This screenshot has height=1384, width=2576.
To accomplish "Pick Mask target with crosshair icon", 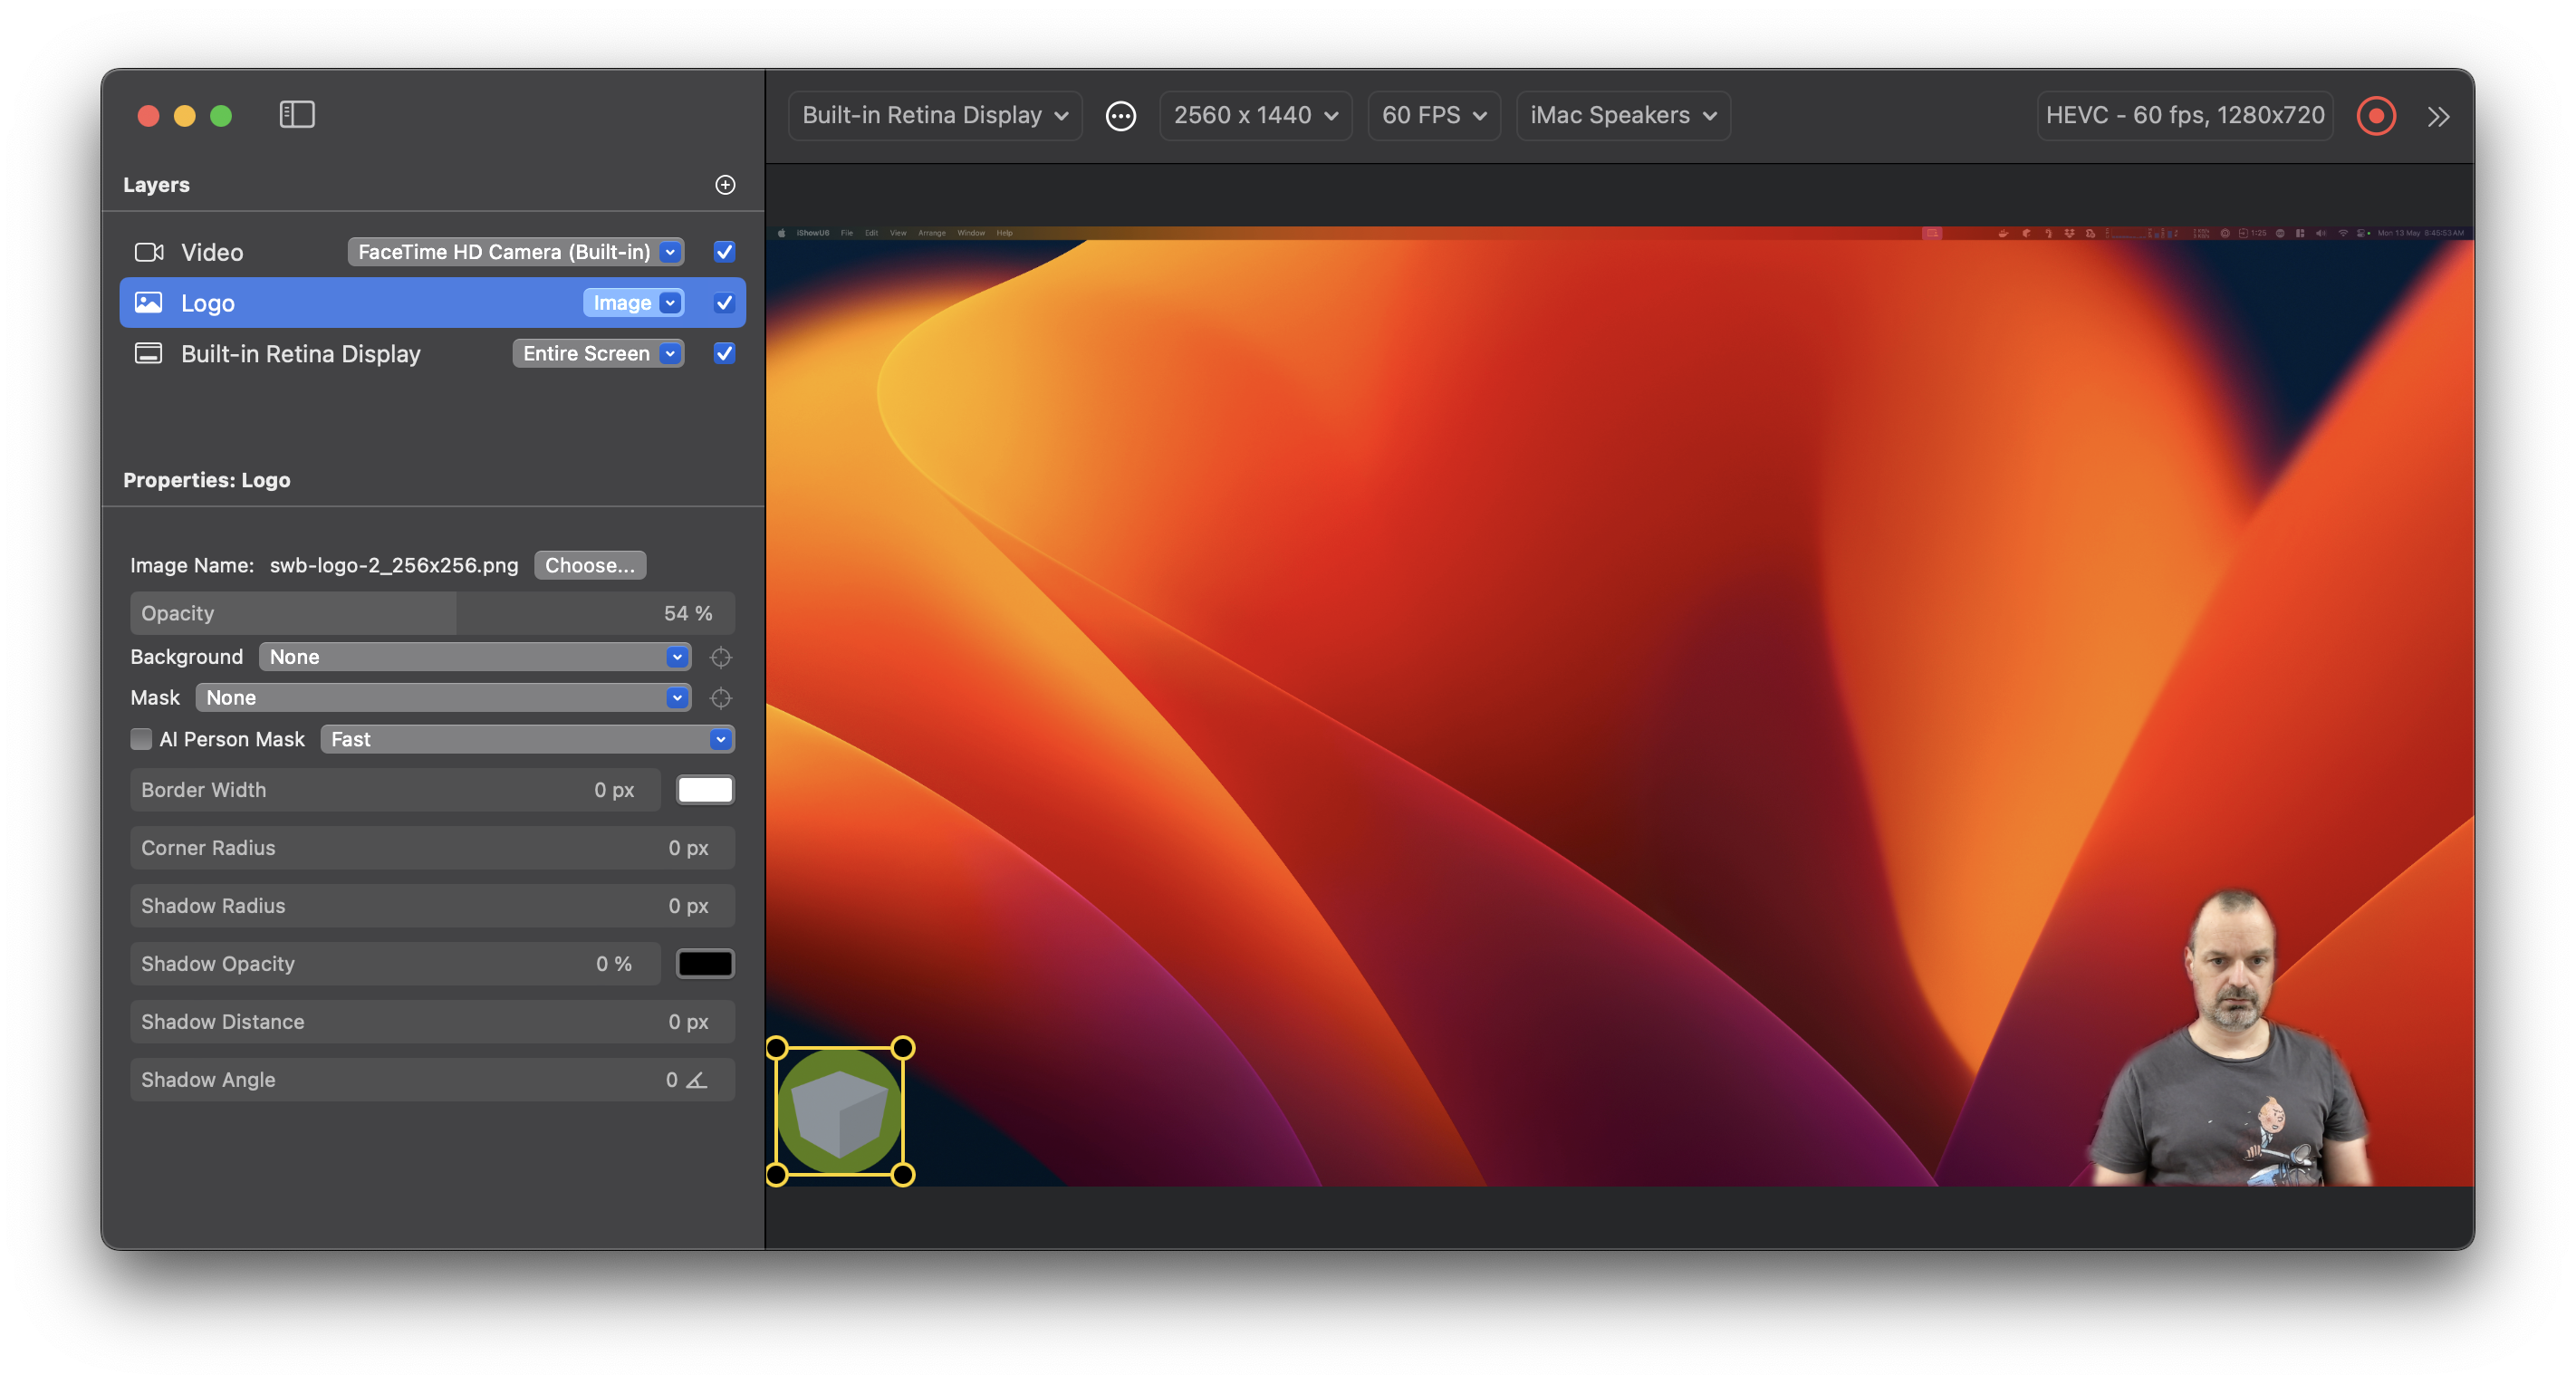I will point(720,698).
